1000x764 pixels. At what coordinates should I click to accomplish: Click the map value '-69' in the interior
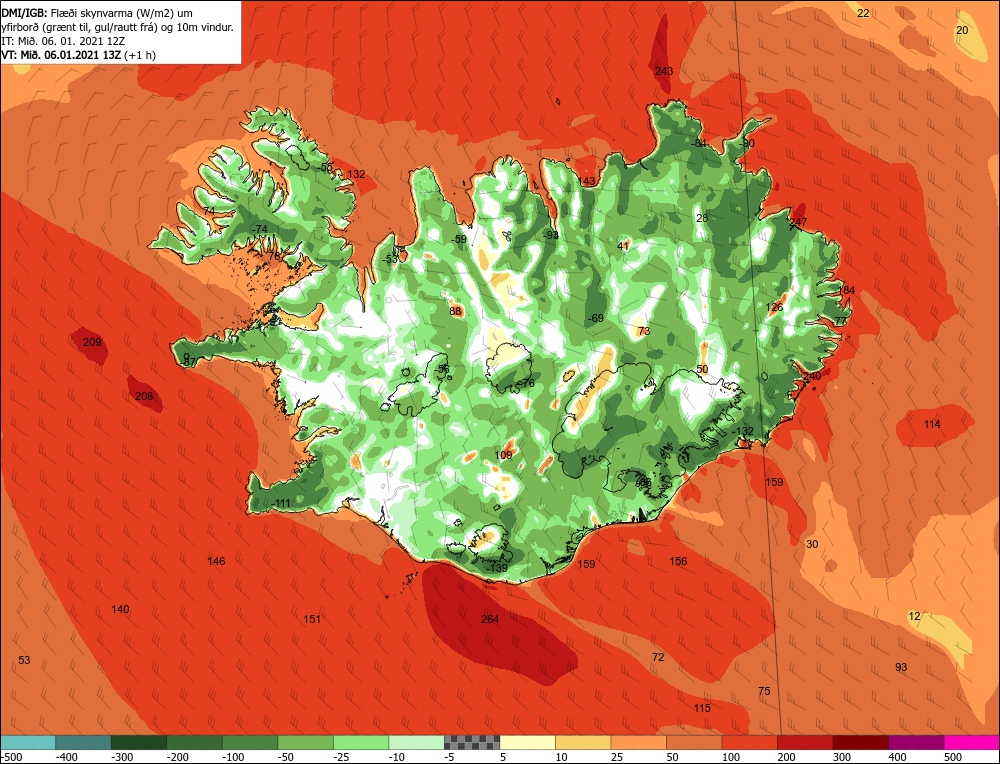click(595, 318)
